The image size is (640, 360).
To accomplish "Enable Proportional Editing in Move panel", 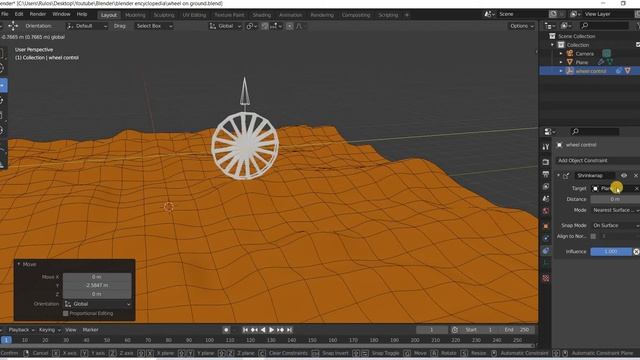I will (x=65, y=313).
